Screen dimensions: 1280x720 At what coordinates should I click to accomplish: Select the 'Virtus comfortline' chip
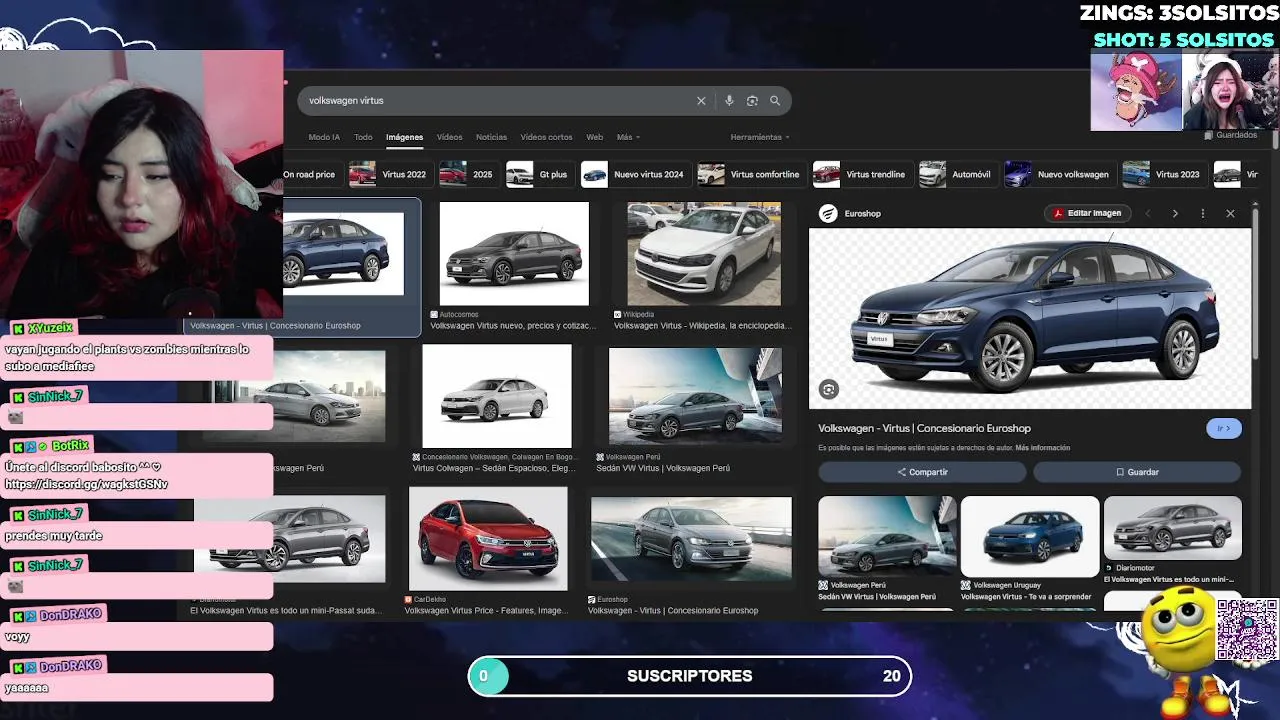750,174
